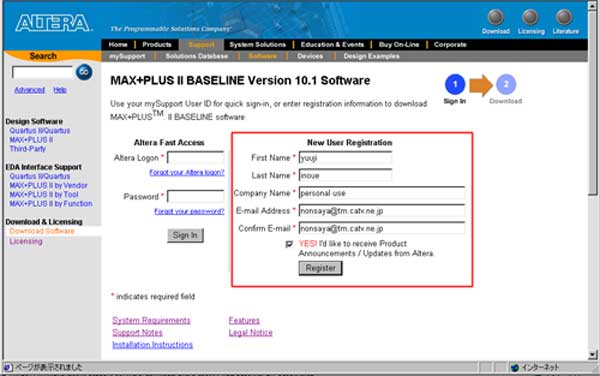The width and height of the screenshot is (600, 376).
Task: Open the search Help link
Action: click(x=60, y=90)
